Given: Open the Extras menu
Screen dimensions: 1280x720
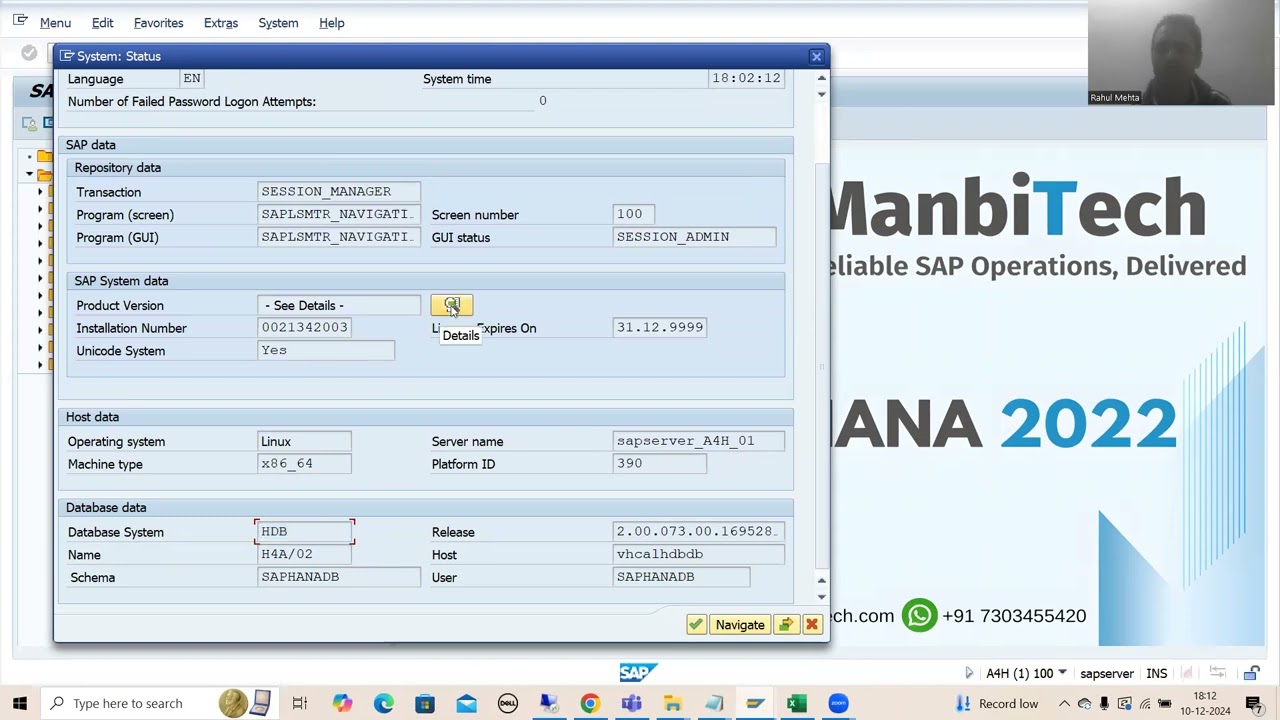Looking at the screenshot, I should (x=220, y=22).
